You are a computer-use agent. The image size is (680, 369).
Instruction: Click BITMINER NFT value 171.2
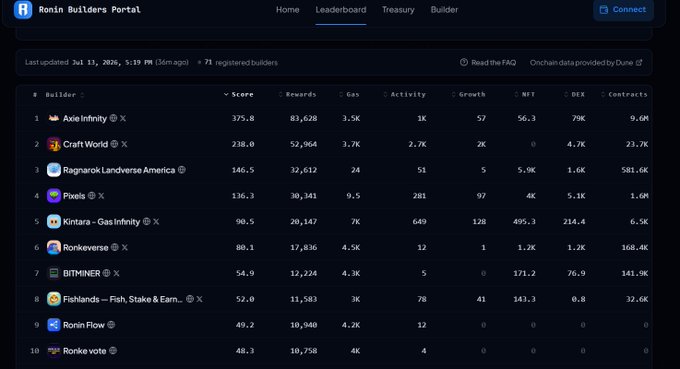[x=524, y=273]
